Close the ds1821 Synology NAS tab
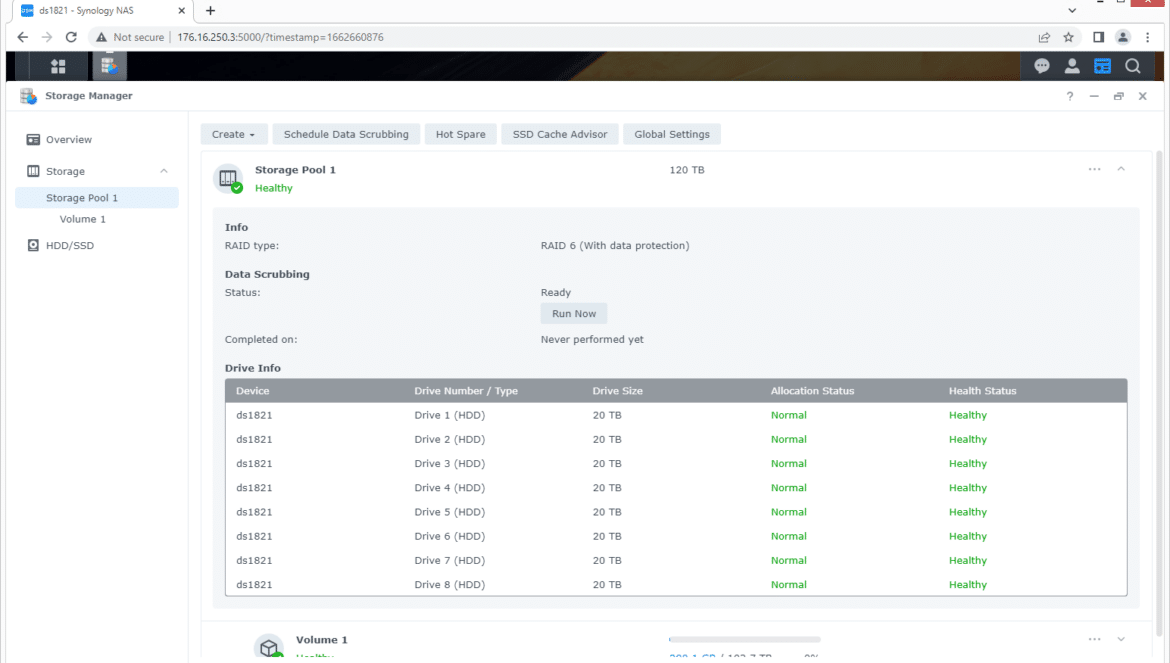Image resolution: width=1170 pixels, height=663 pixels. tap(181, 10)
